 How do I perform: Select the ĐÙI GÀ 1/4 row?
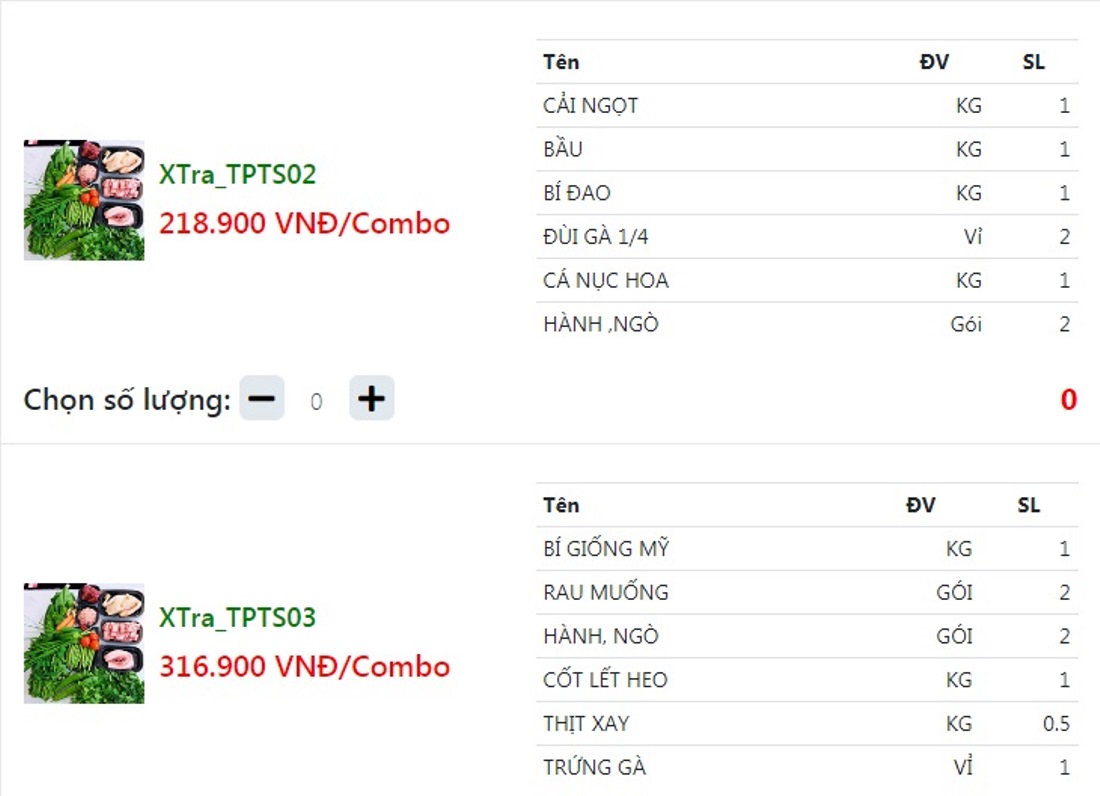pos(807,237)
